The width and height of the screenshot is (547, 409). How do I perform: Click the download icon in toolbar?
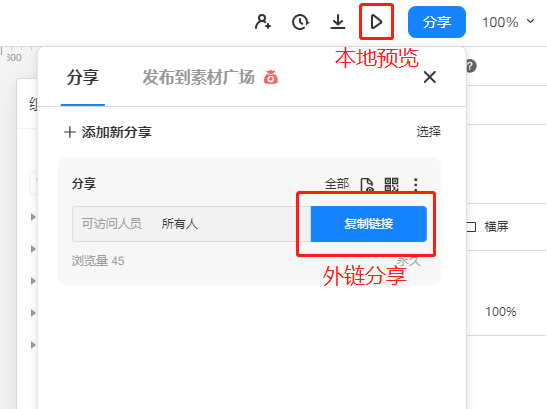(x=338, y=22)
